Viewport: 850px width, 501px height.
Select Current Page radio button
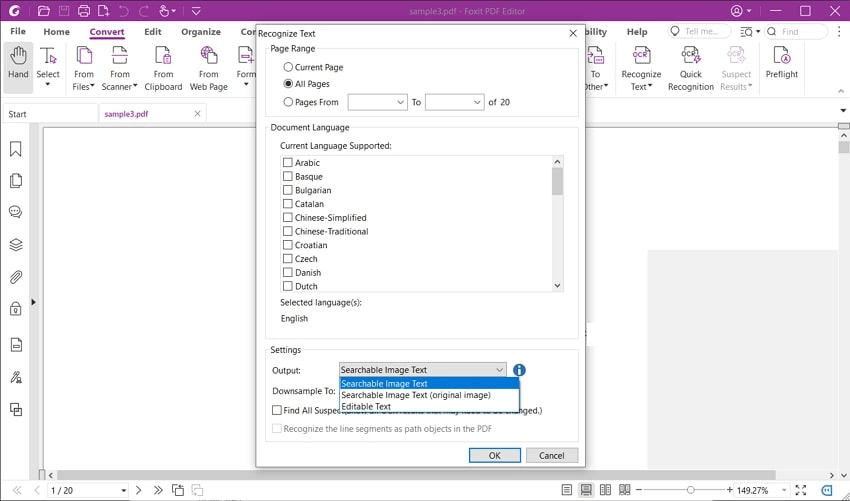[288, 67]
